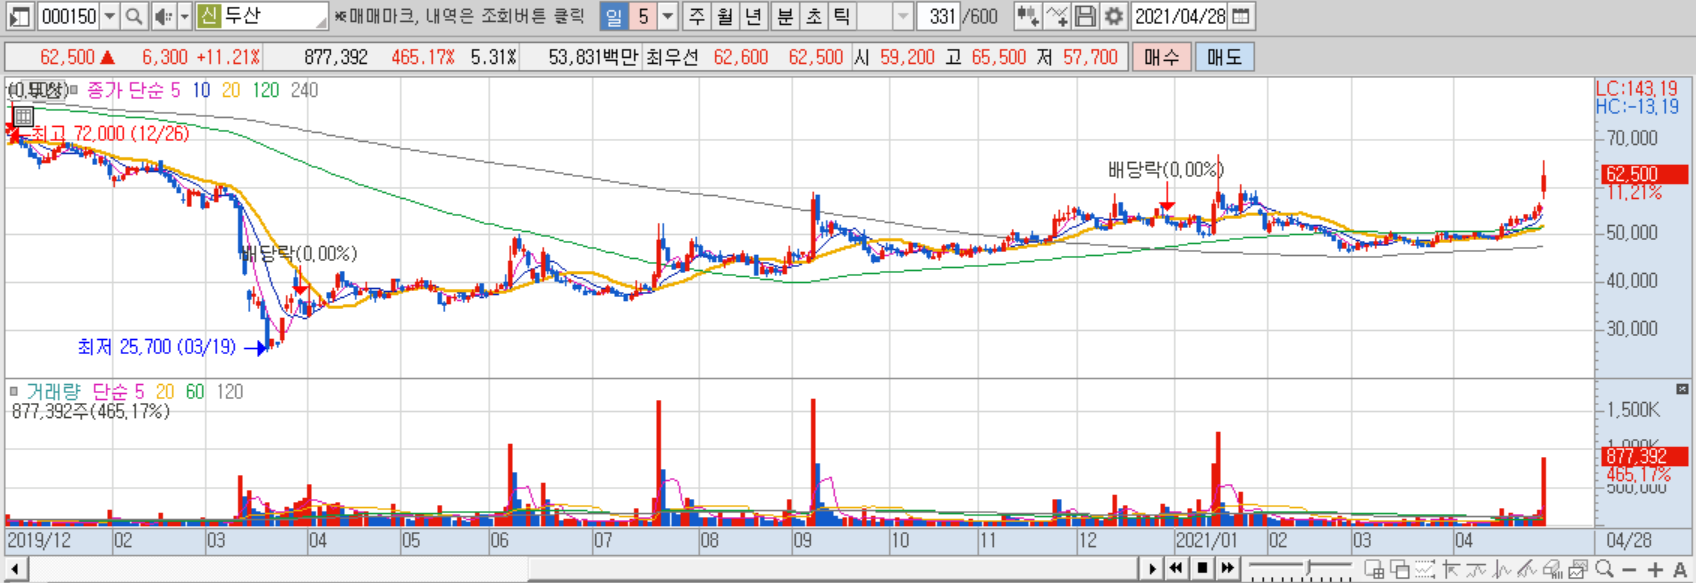Viewport: 1696px width, 583px height.
Task: Click the A text tool icon
Action: click(x=1680, y=570)
